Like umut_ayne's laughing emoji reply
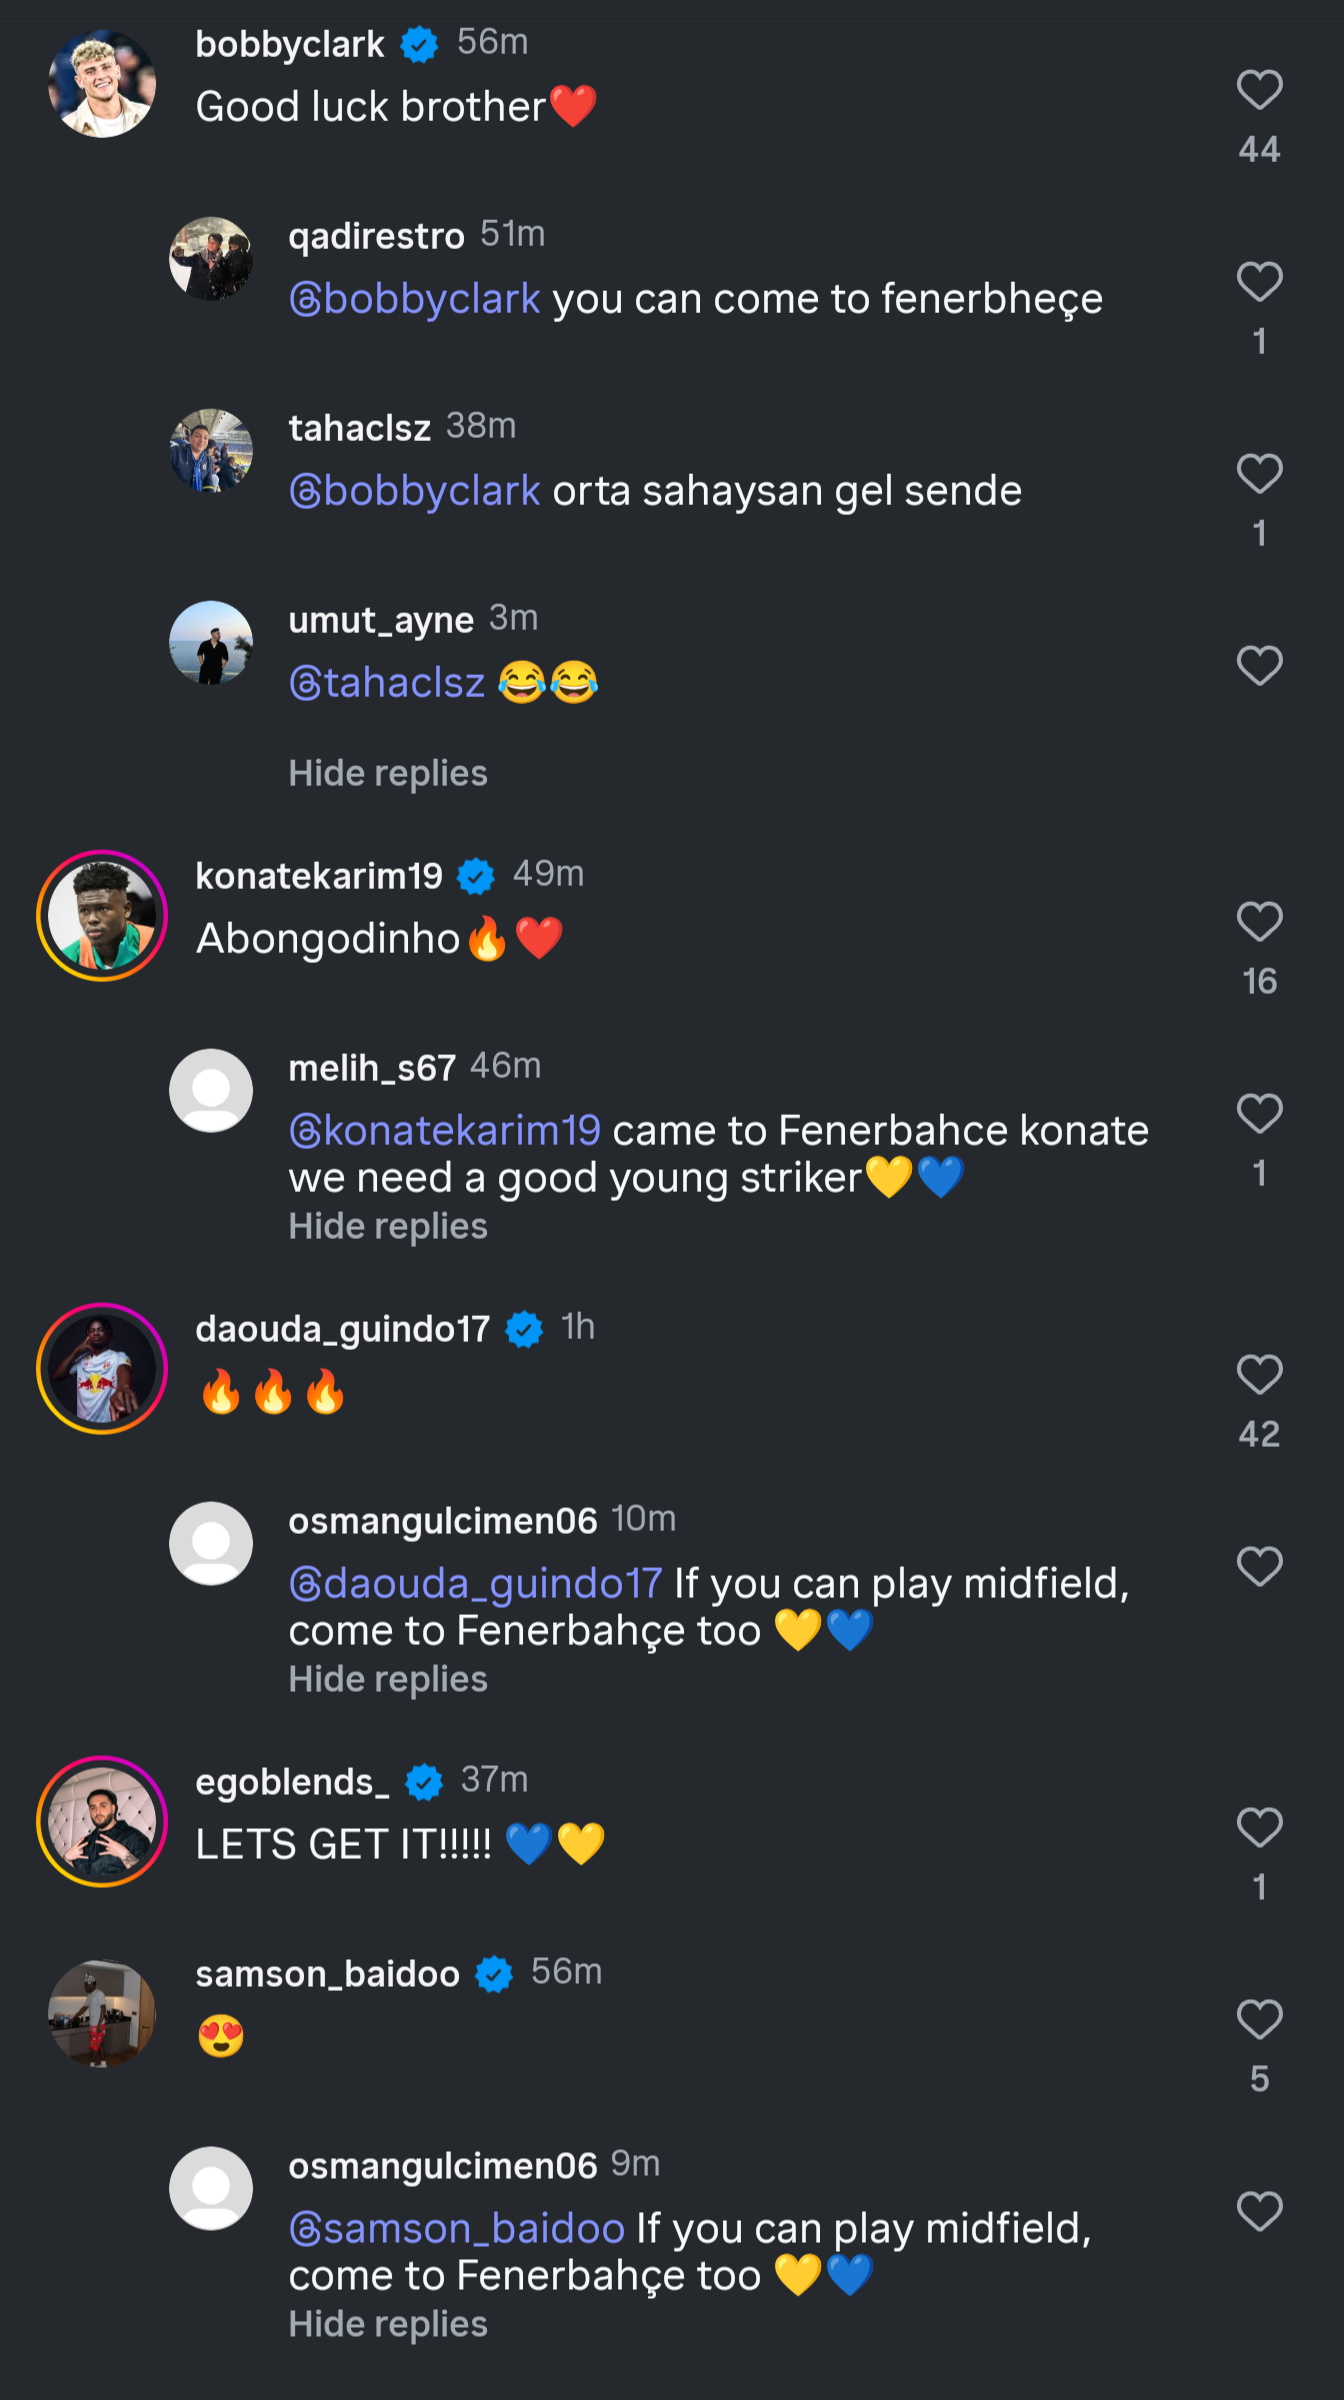1344x2400 pixels. (x=1259, y=666)
